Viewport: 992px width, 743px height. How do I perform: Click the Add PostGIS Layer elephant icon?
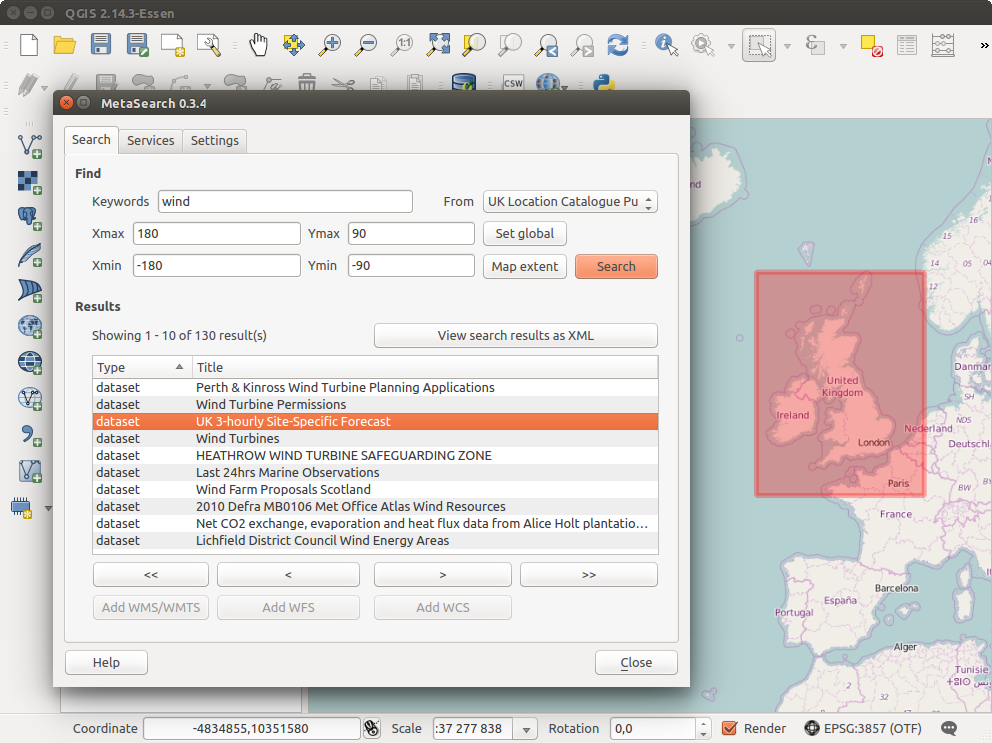[x=30, y=217]
